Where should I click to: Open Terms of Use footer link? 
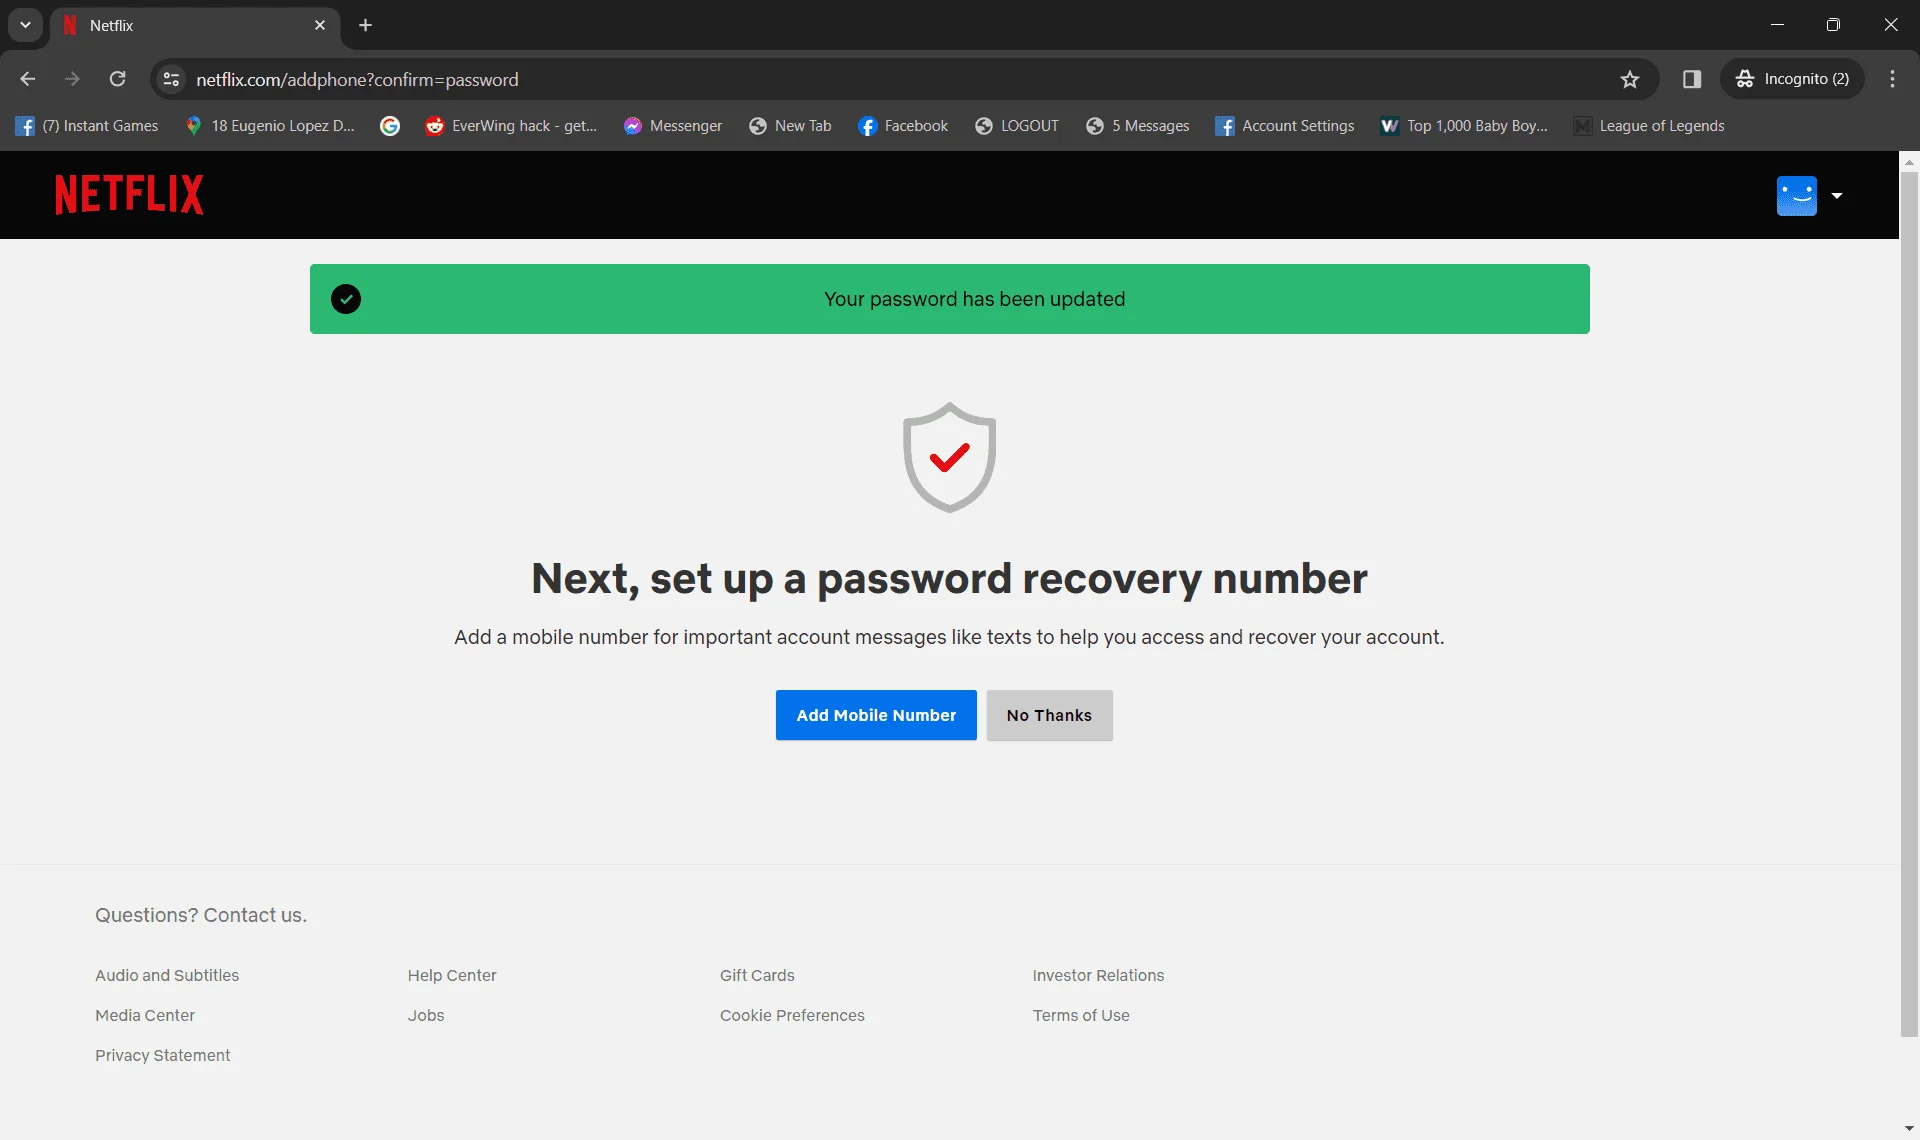pyautogui.click(x=1081, y=1015)
